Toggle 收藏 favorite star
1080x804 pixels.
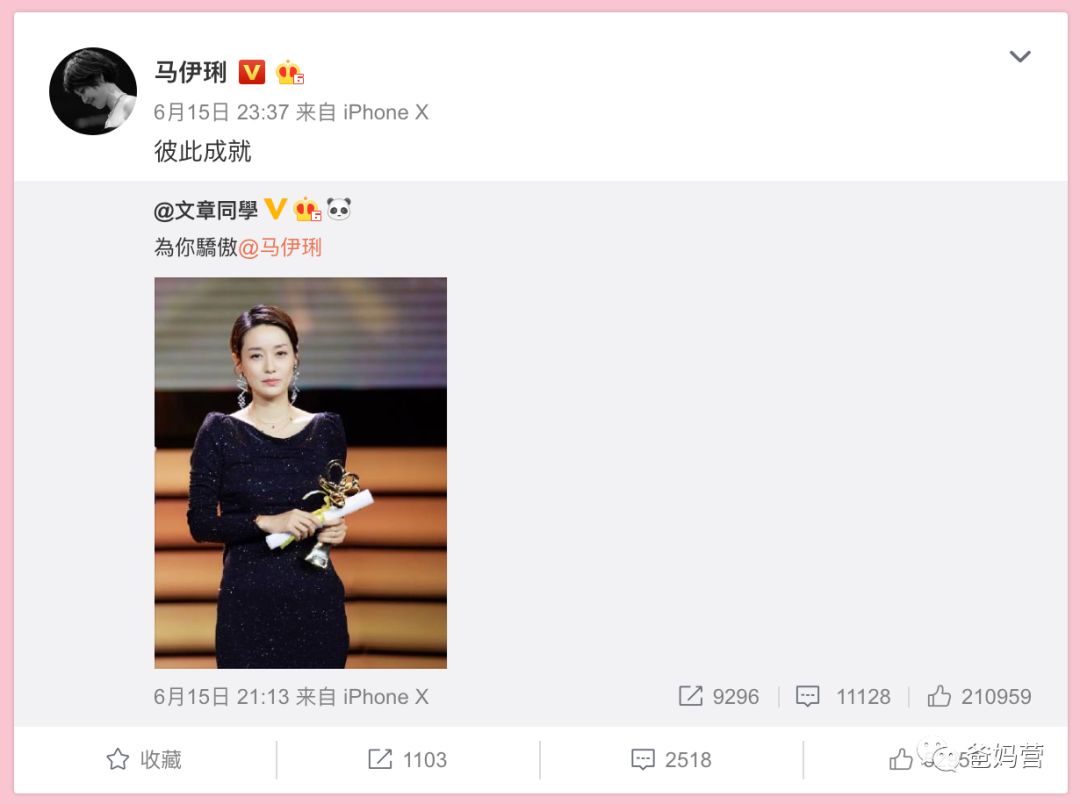144,759
